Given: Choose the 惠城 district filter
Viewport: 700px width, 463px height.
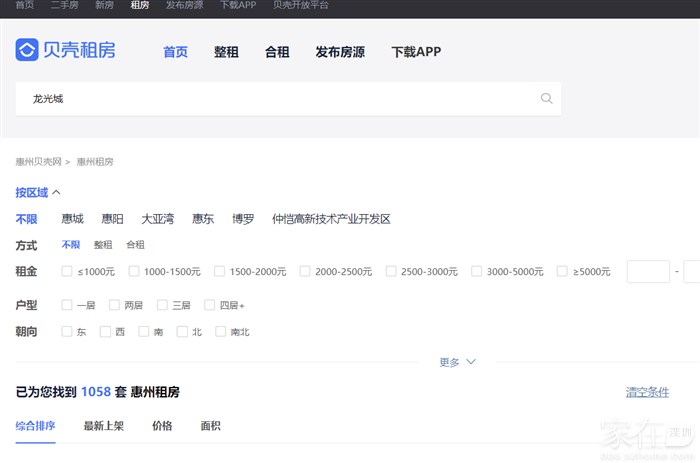Looking at the screenshot, I should 73,219.
